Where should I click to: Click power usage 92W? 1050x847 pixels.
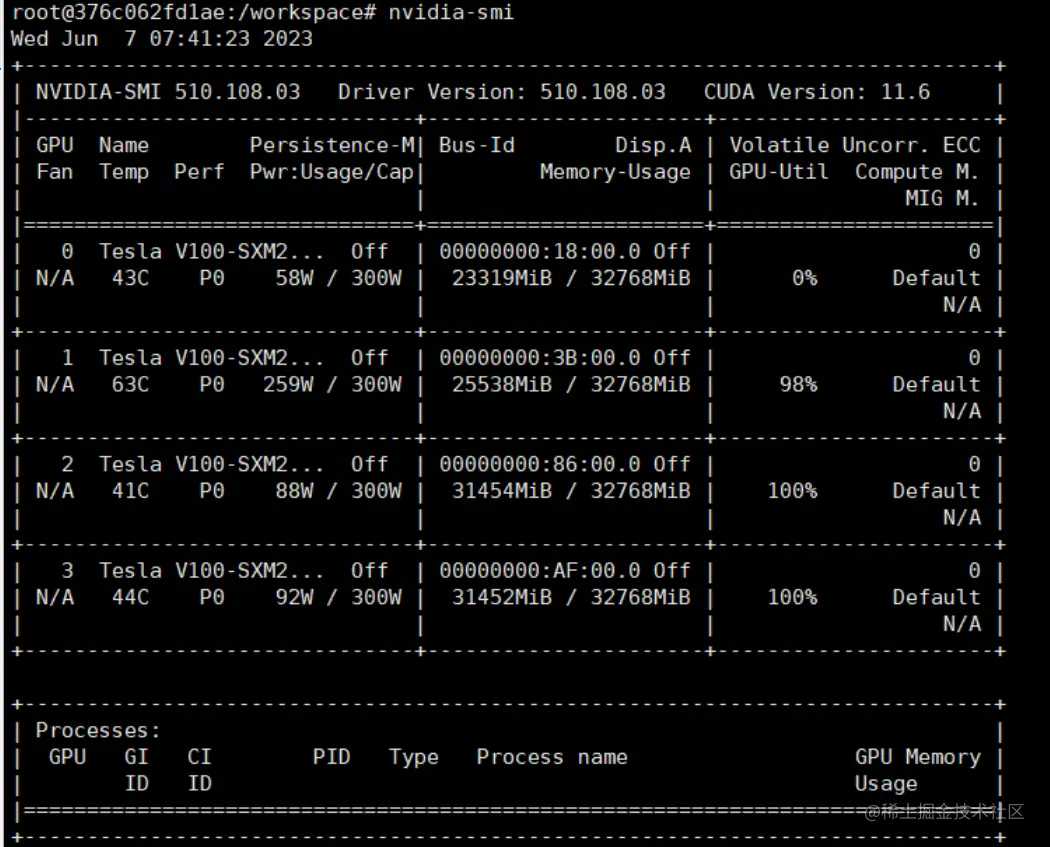(x=294, y=597)
